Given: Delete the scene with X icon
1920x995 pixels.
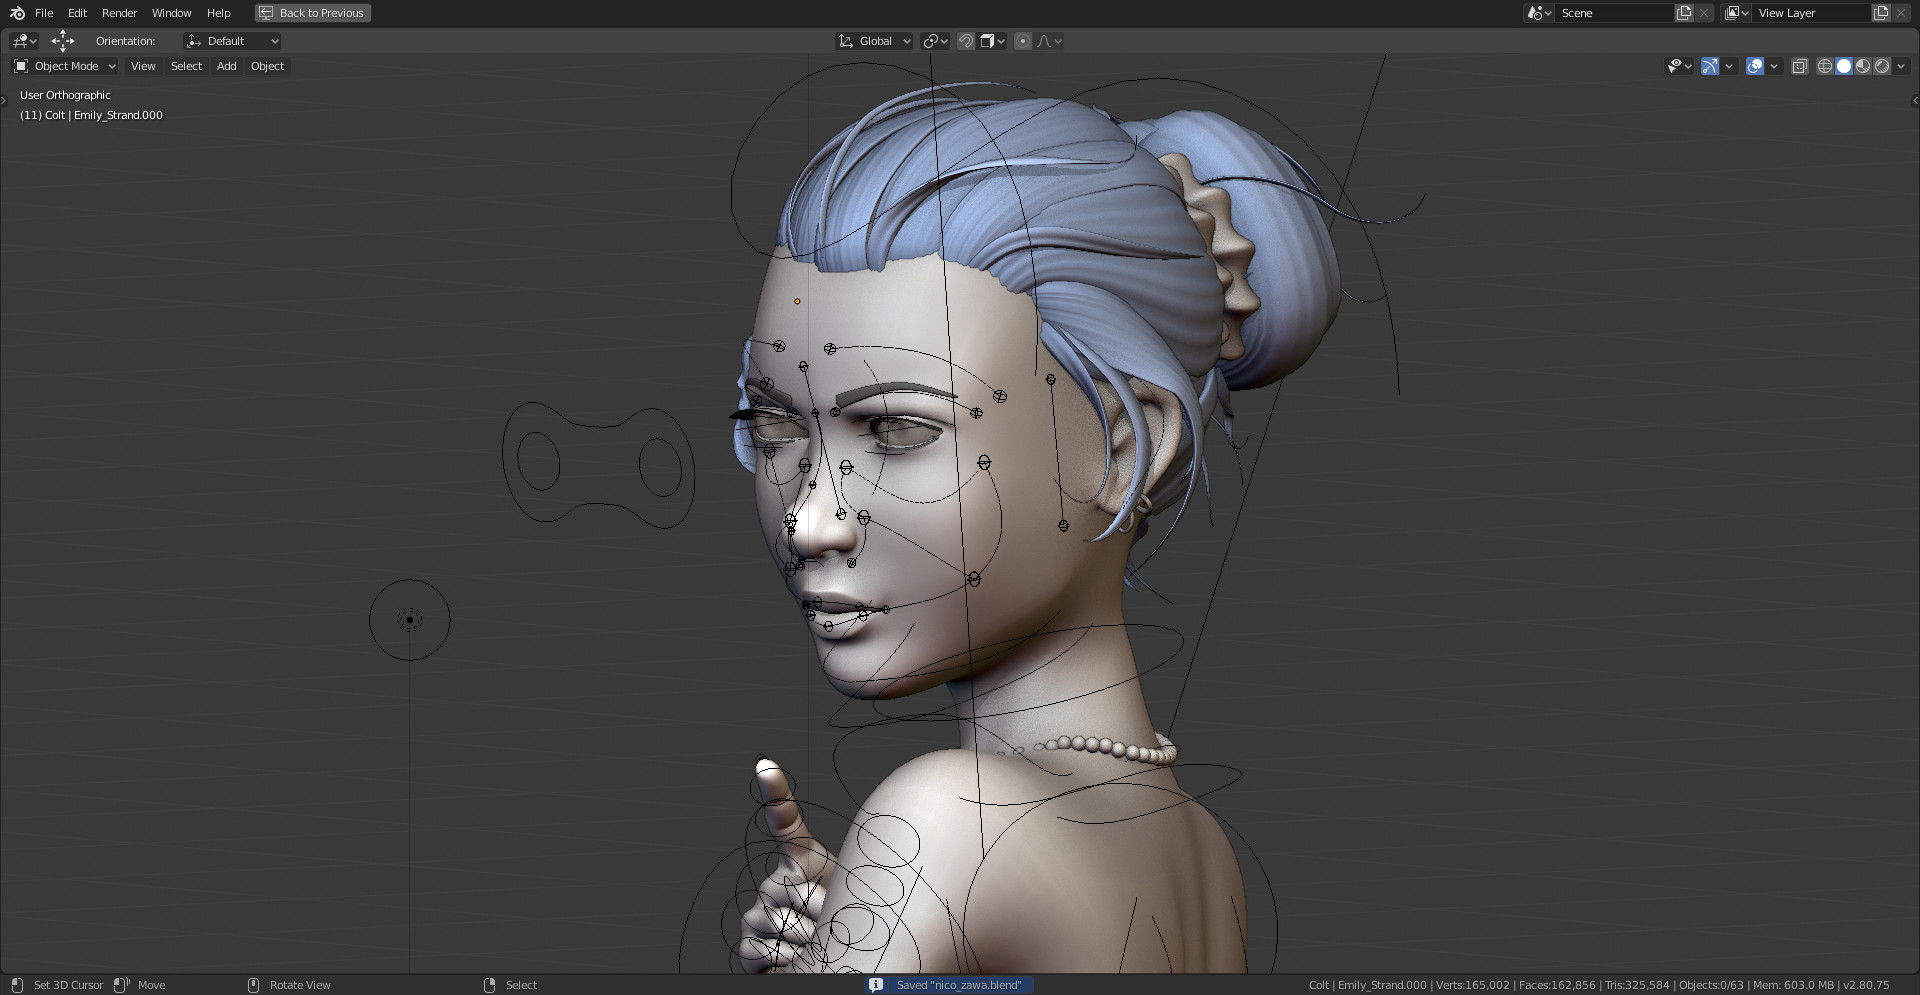Looking at the screenshot, I should [1704, 13].
